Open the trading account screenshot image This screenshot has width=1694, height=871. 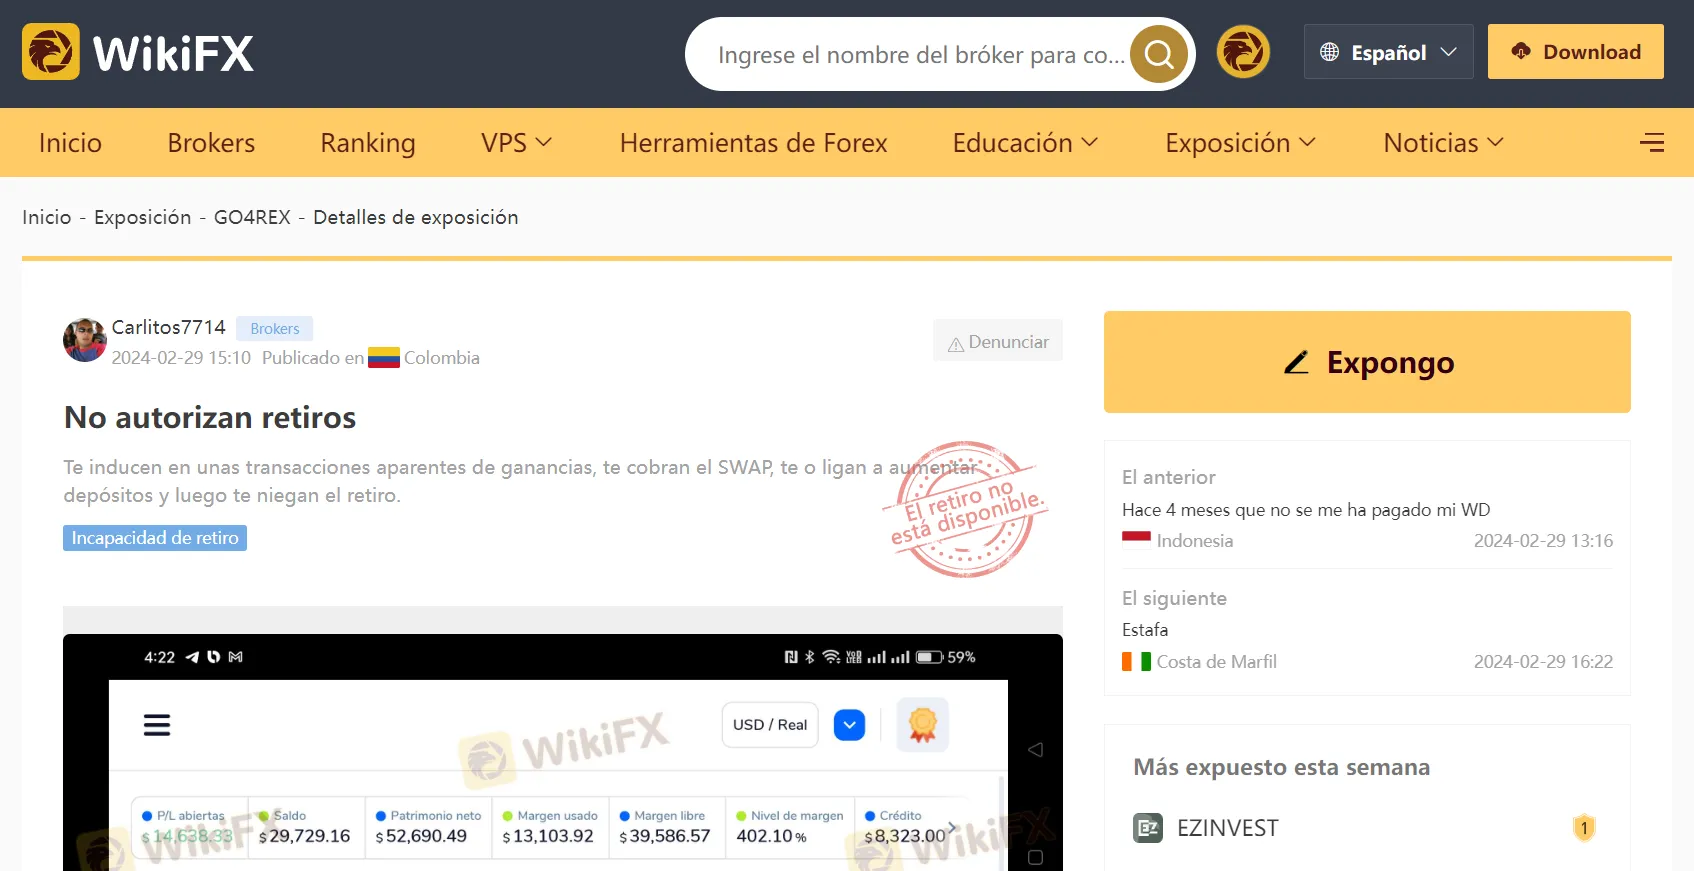tap(563, 752)
